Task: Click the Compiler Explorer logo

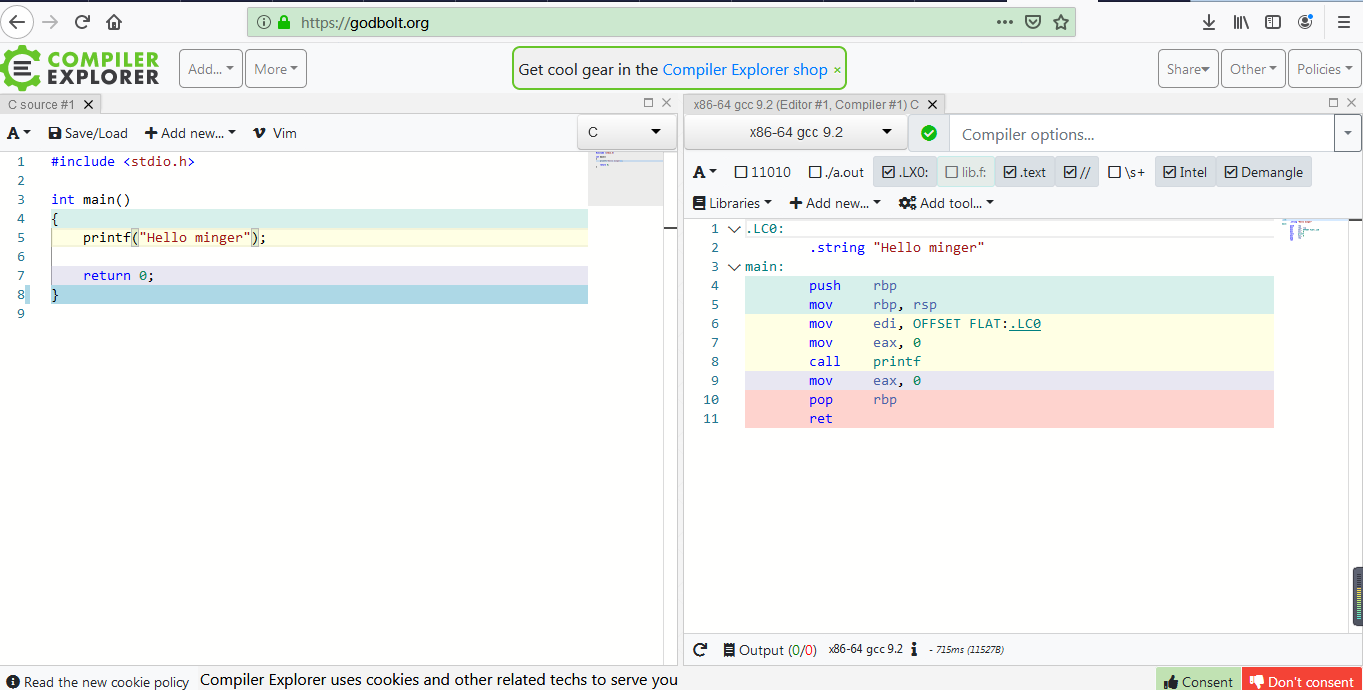Action: pyautogui.click(x=81, y=69)
